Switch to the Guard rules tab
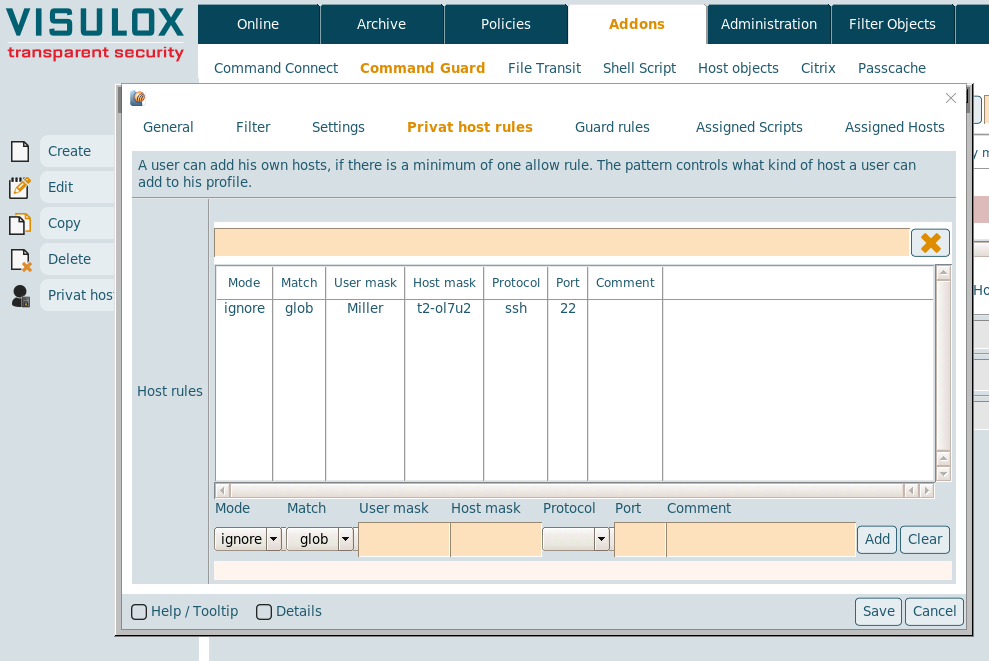 pos(612,127)
